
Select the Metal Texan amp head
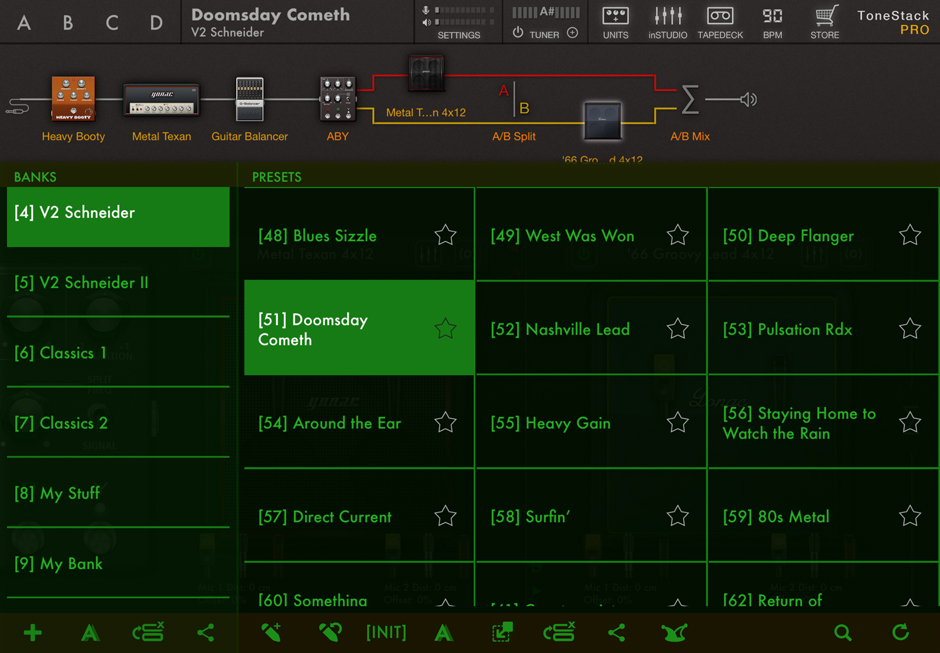click(x=161, y=100)
